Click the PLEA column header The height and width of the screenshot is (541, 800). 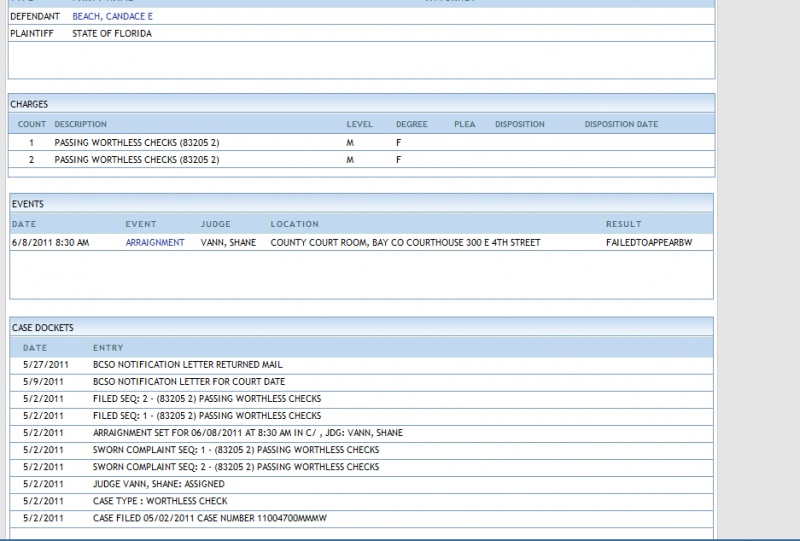465,124
